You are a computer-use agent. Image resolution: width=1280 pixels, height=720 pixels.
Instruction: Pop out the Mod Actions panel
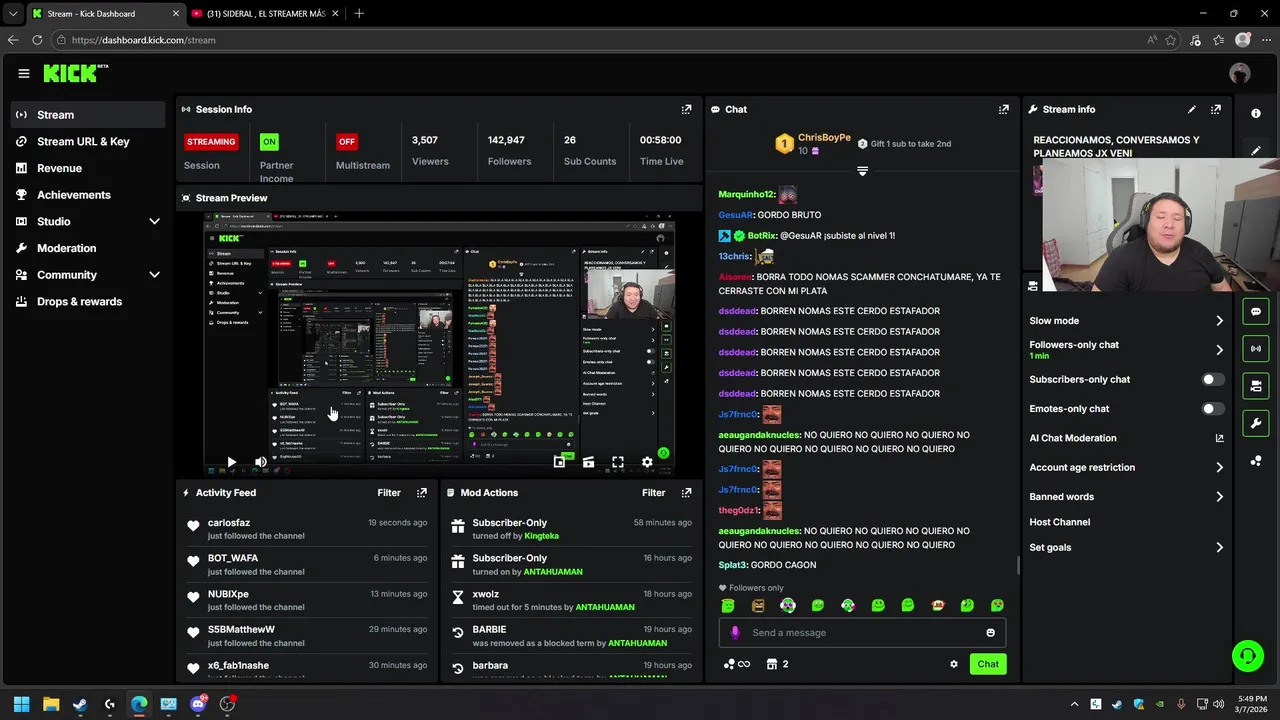pyautogui.click(x=686, y=492)
